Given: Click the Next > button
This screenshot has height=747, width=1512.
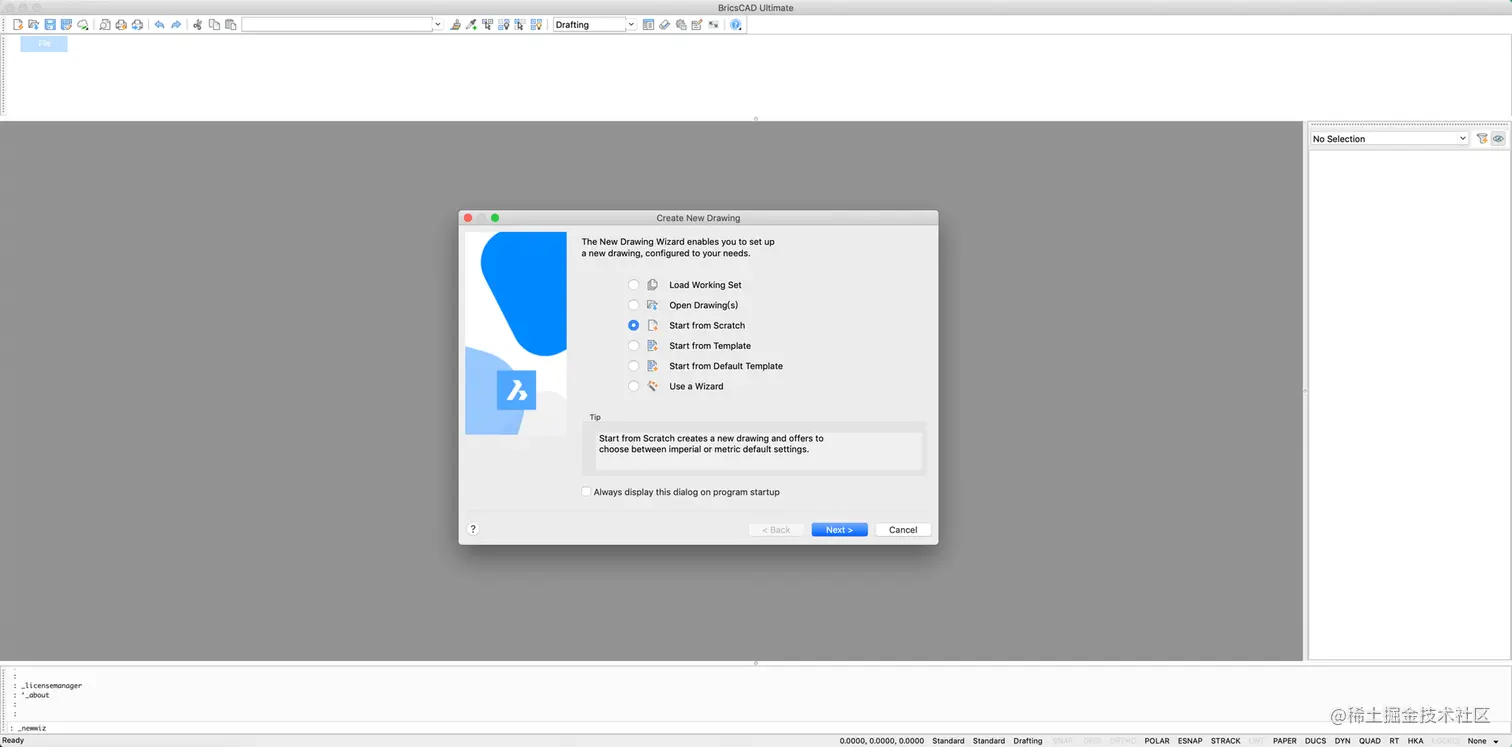Looking at the screenshot, I should pos(839,529).
